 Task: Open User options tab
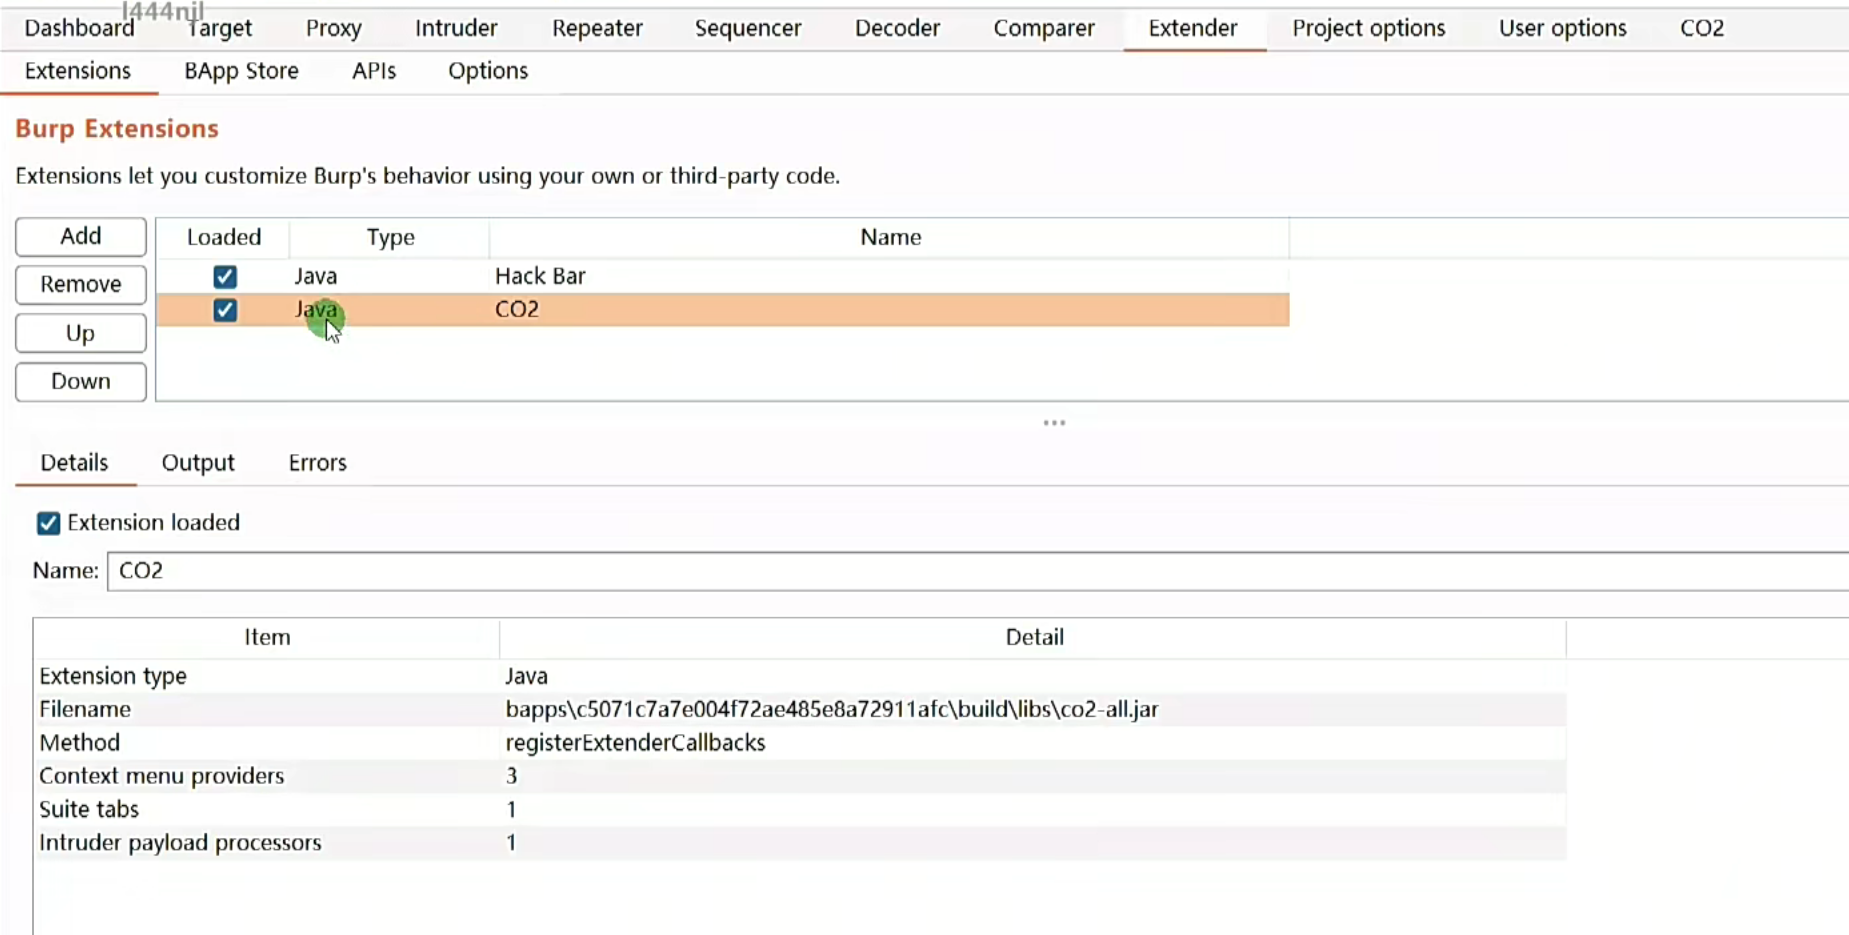pyautogui.click(x=1563, y=28)
